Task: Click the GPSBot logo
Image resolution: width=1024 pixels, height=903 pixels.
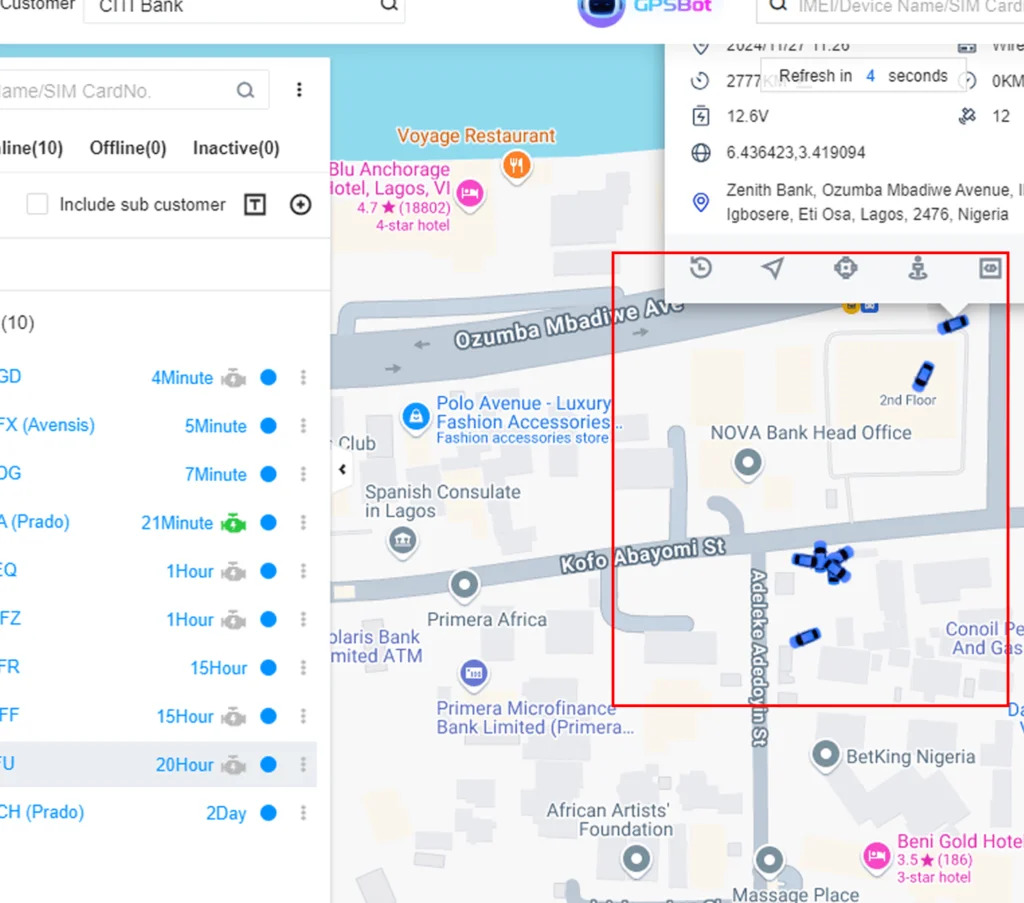Action: tap(645, 9)
